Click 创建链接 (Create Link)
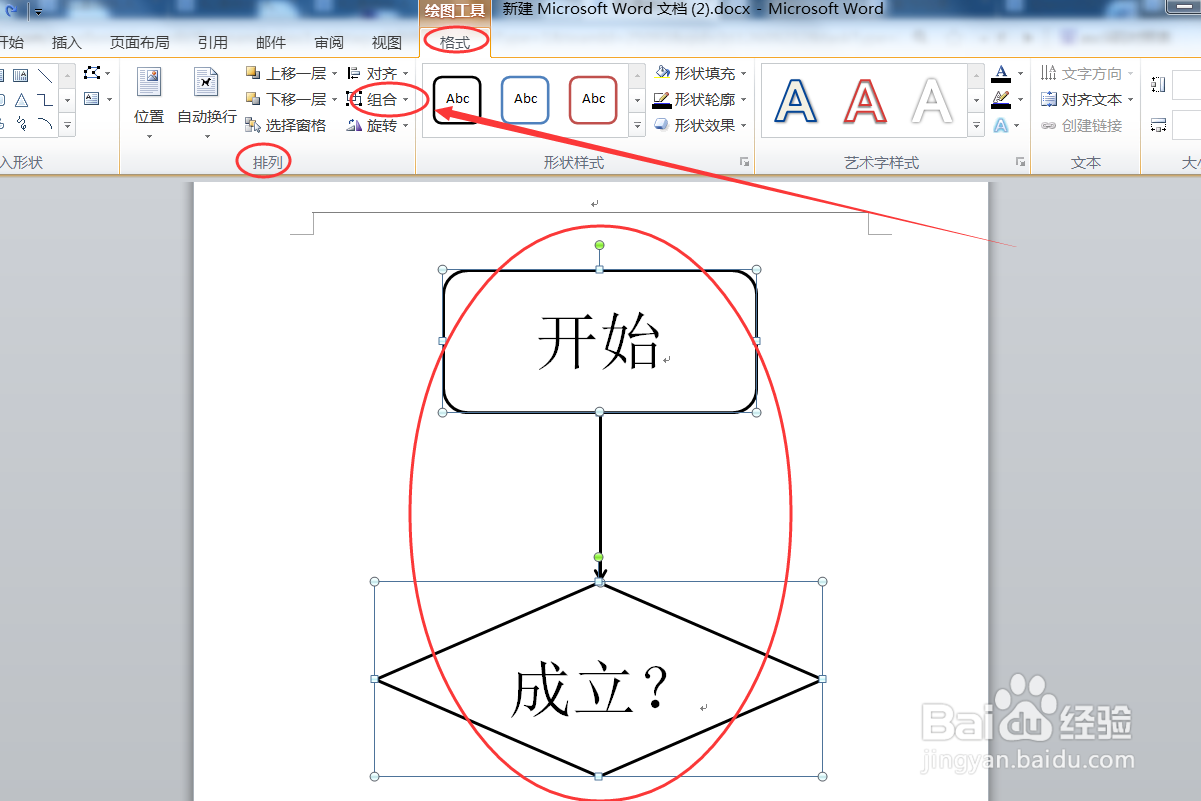 pyautogui.click(x=1081, y=125)
